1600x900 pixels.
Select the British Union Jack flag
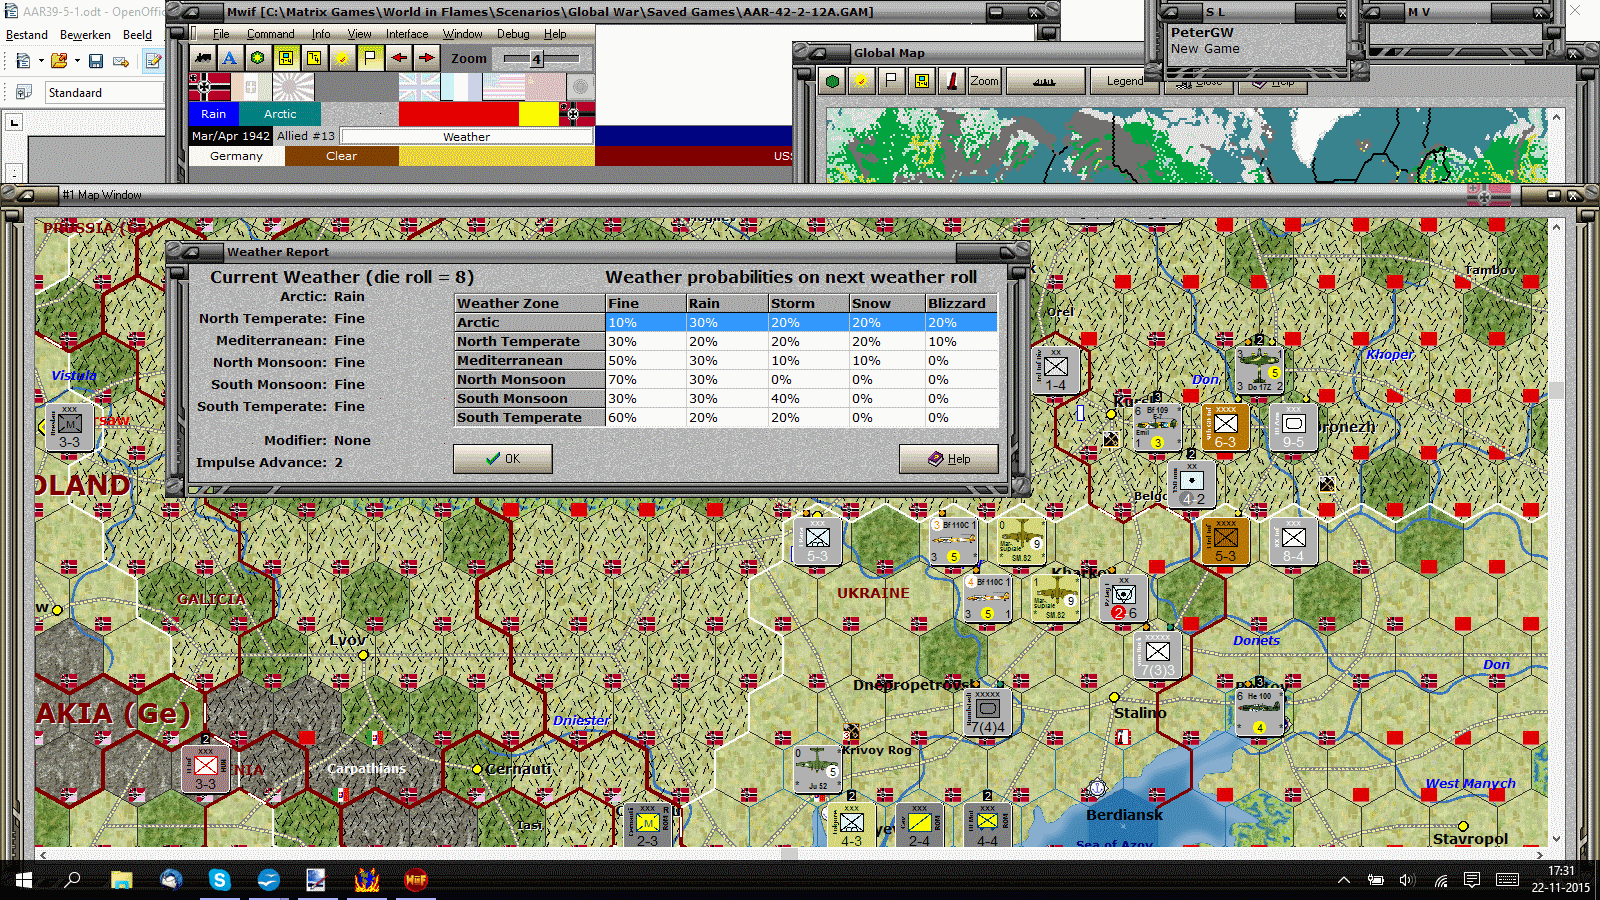[x=419, y=87]
